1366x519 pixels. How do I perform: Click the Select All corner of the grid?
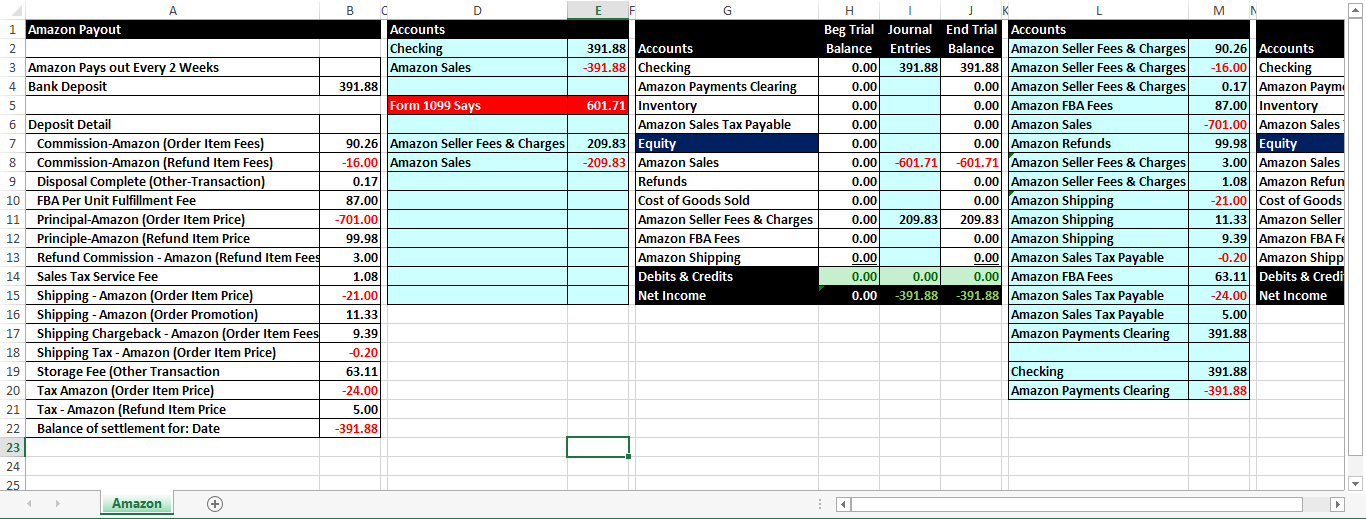12,10
